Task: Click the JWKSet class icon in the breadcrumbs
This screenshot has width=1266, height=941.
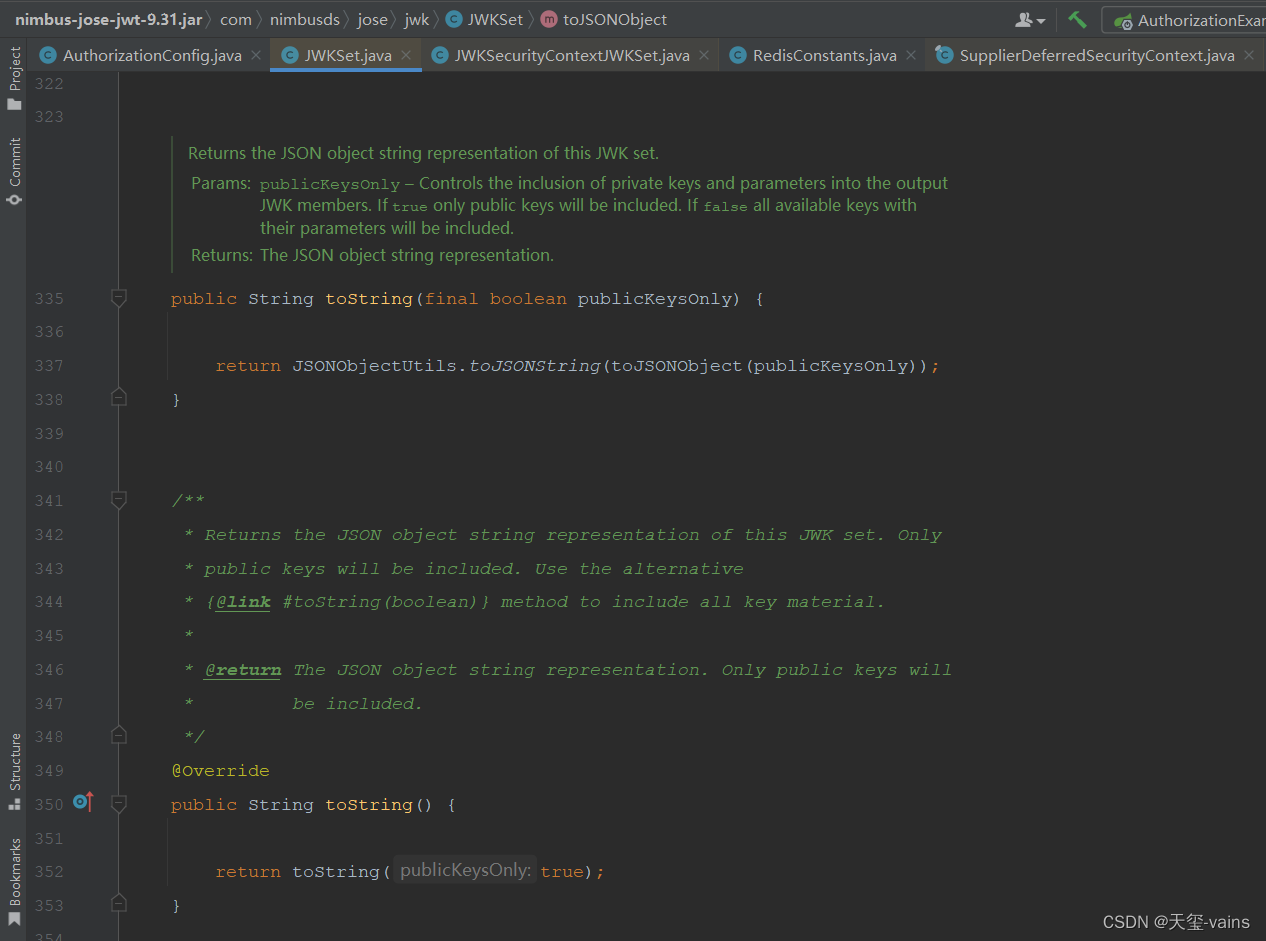Action: [x=451, y=19]
